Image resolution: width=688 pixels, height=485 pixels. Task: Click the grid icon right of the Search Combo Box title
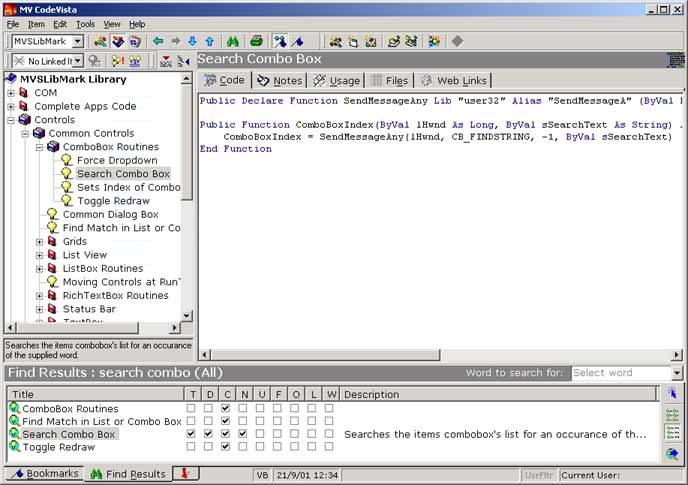pyautogui.click(x=676, y=60)
